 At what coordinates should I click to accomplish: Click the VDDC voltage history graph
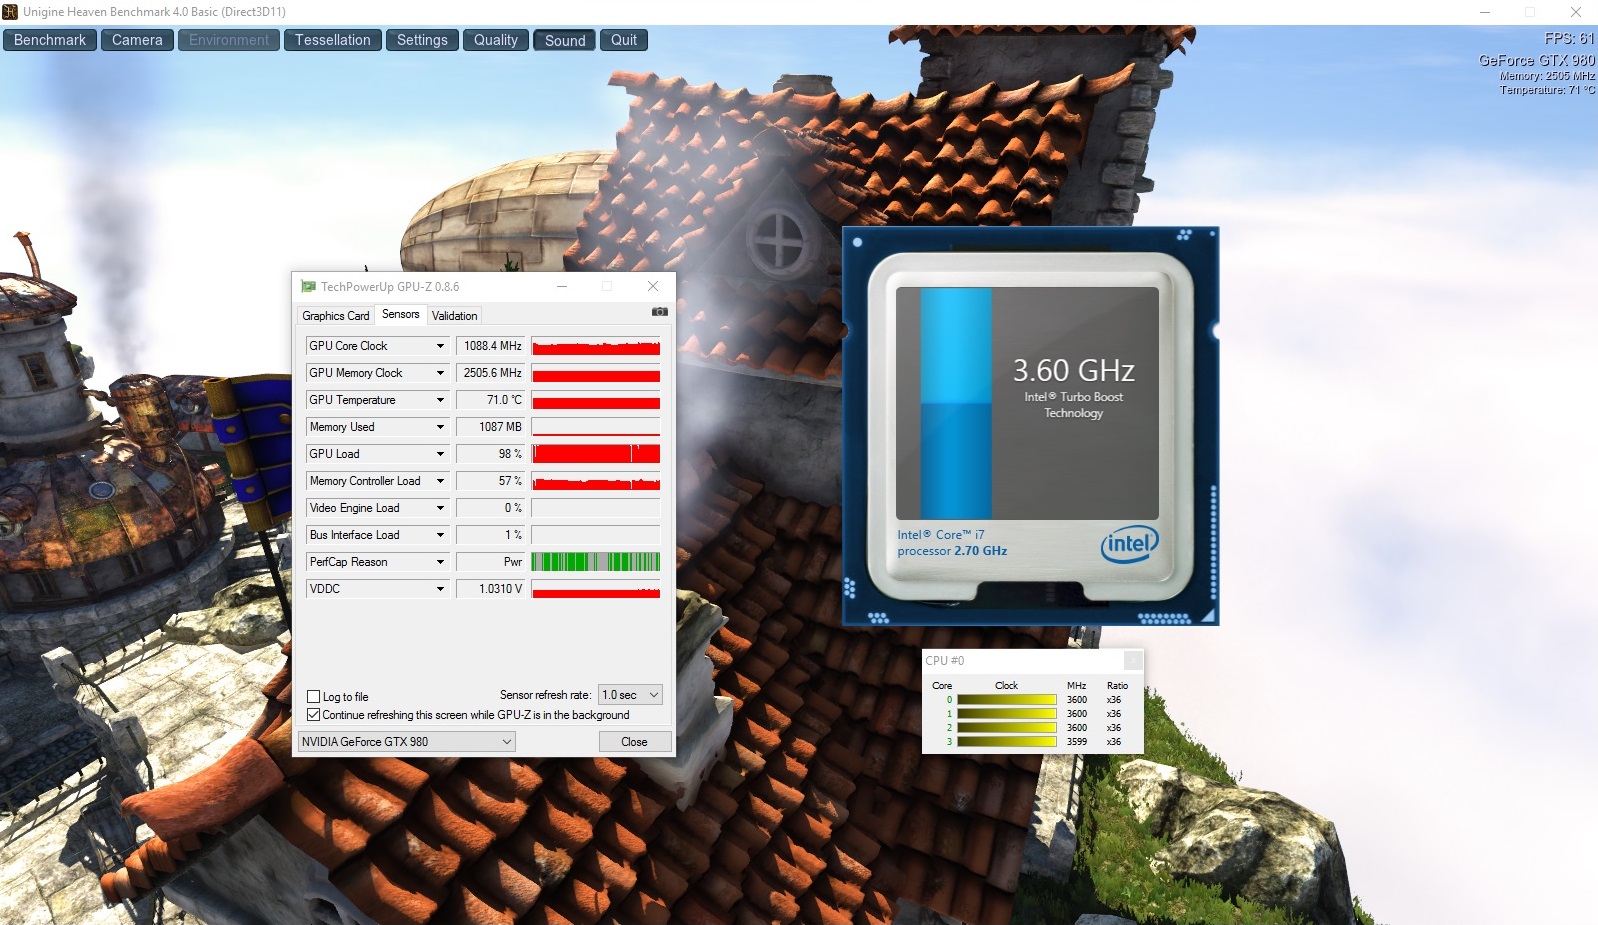click(x=596, y=589)
